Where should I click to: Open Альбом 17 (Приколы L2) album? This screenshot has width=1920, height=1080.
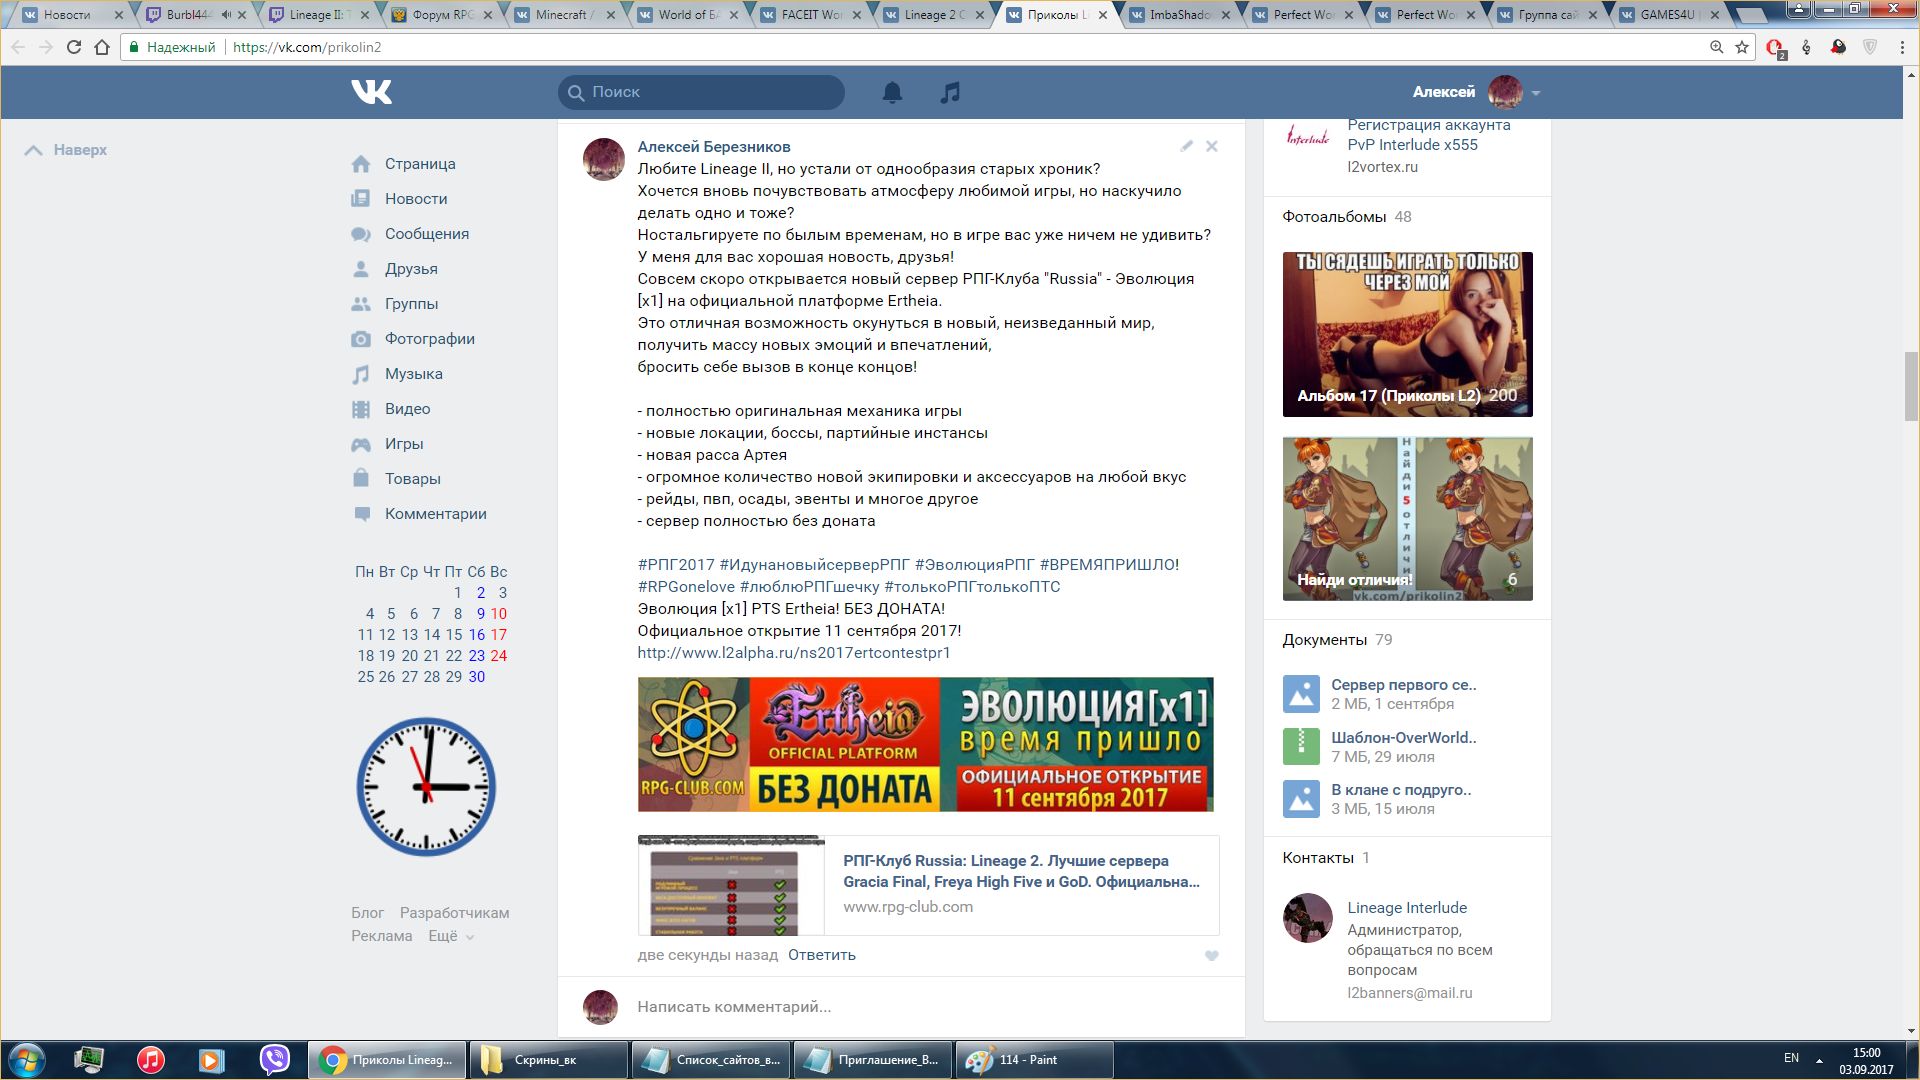click(1407, 334)
